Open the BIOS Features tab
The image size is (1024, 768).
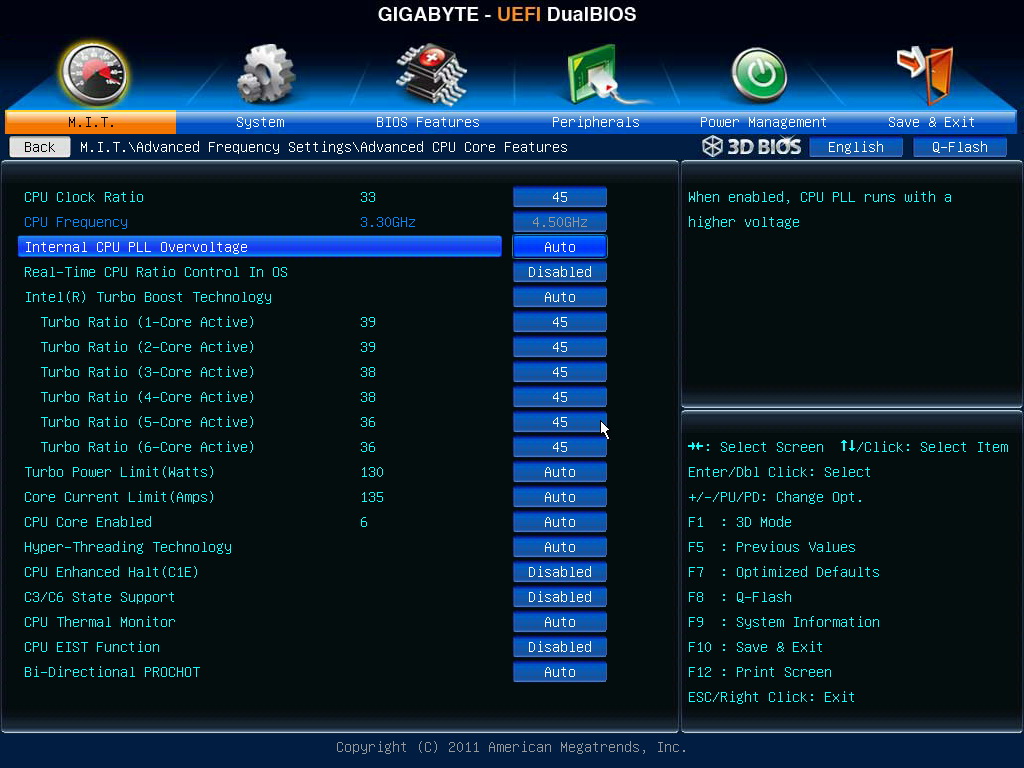coord(428,122)
